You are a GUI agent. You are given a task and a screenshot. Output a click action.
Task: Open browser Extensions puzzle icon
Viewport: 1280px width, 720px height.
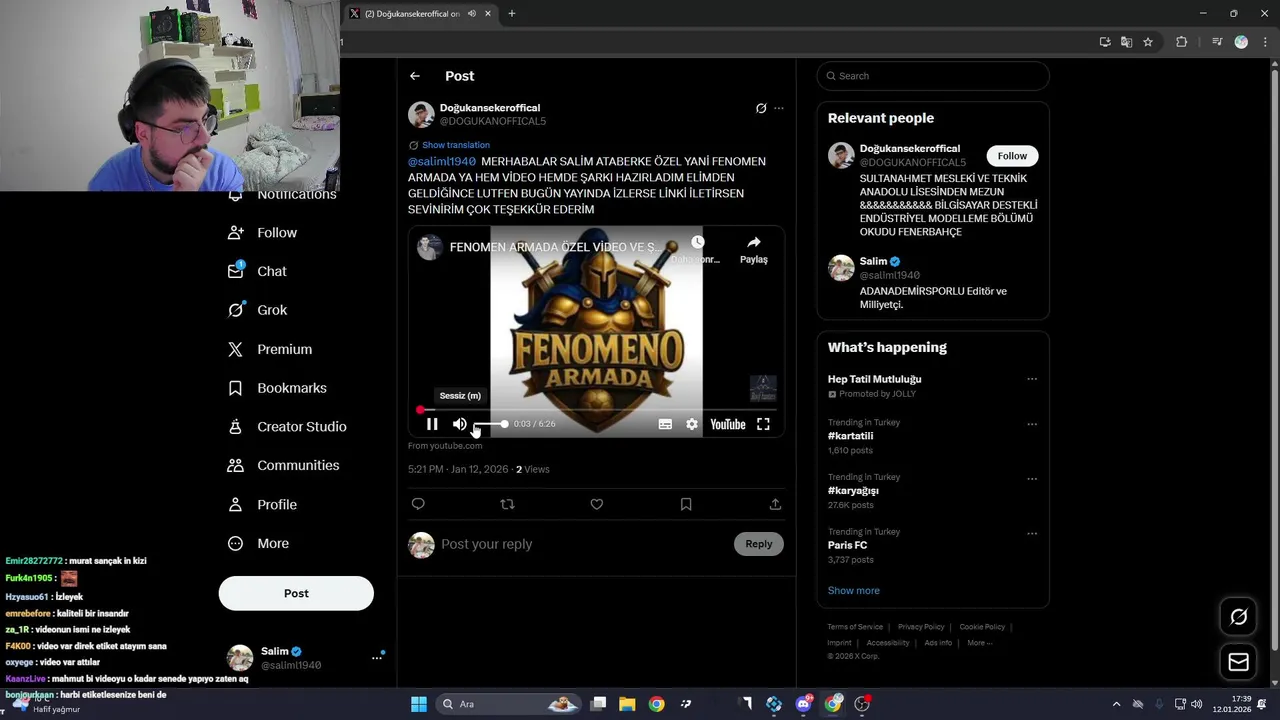pyautogui.click(x=1181, y=42)
